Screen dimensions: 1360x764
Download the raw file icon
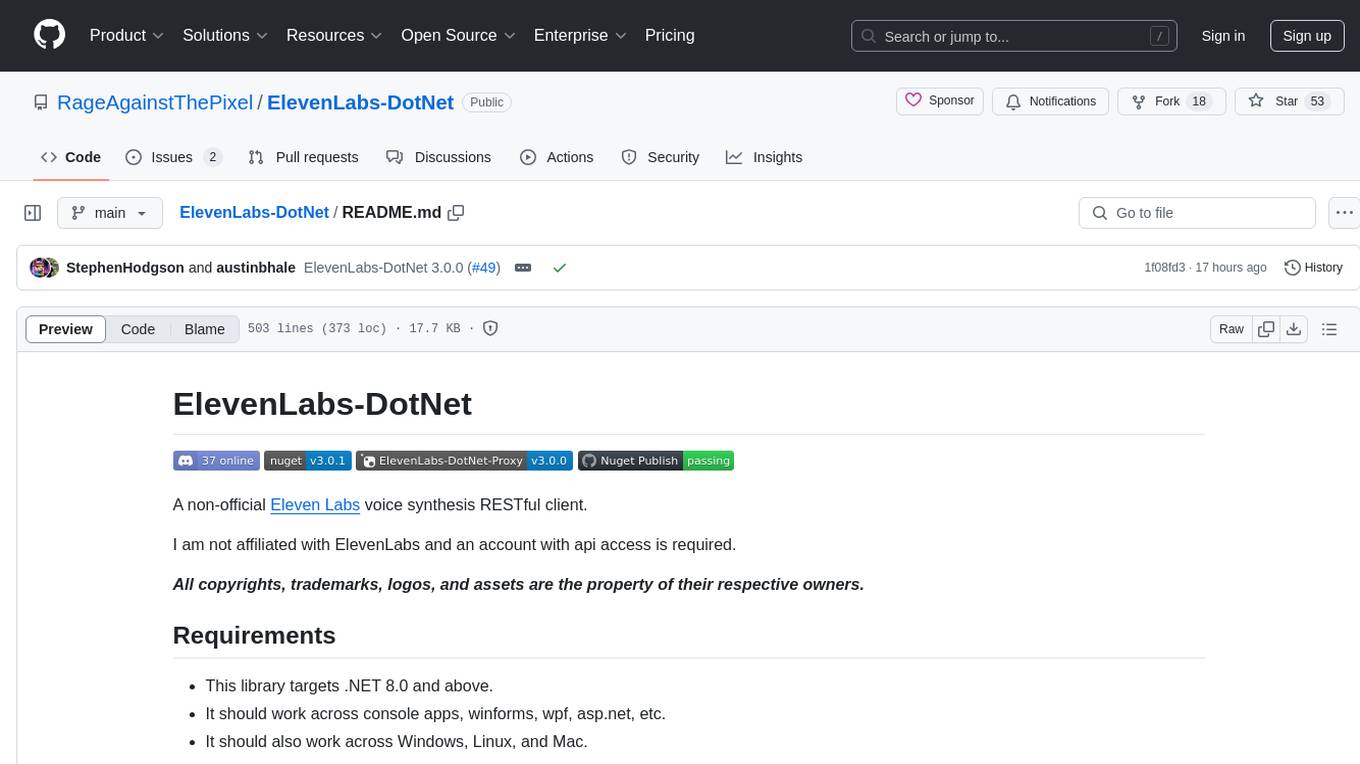point(1293,329)
